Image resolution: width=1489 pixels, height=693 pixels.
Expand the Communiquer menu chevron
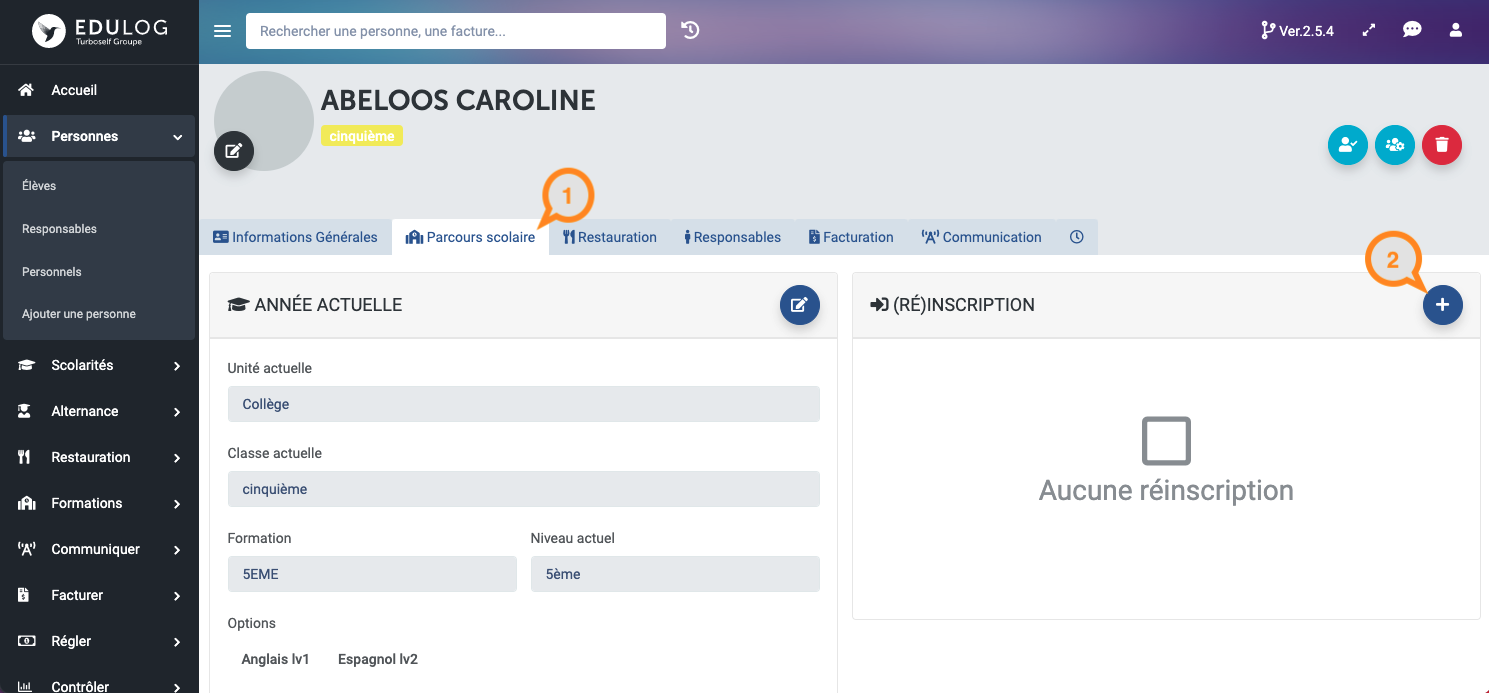tap(177, 550)
